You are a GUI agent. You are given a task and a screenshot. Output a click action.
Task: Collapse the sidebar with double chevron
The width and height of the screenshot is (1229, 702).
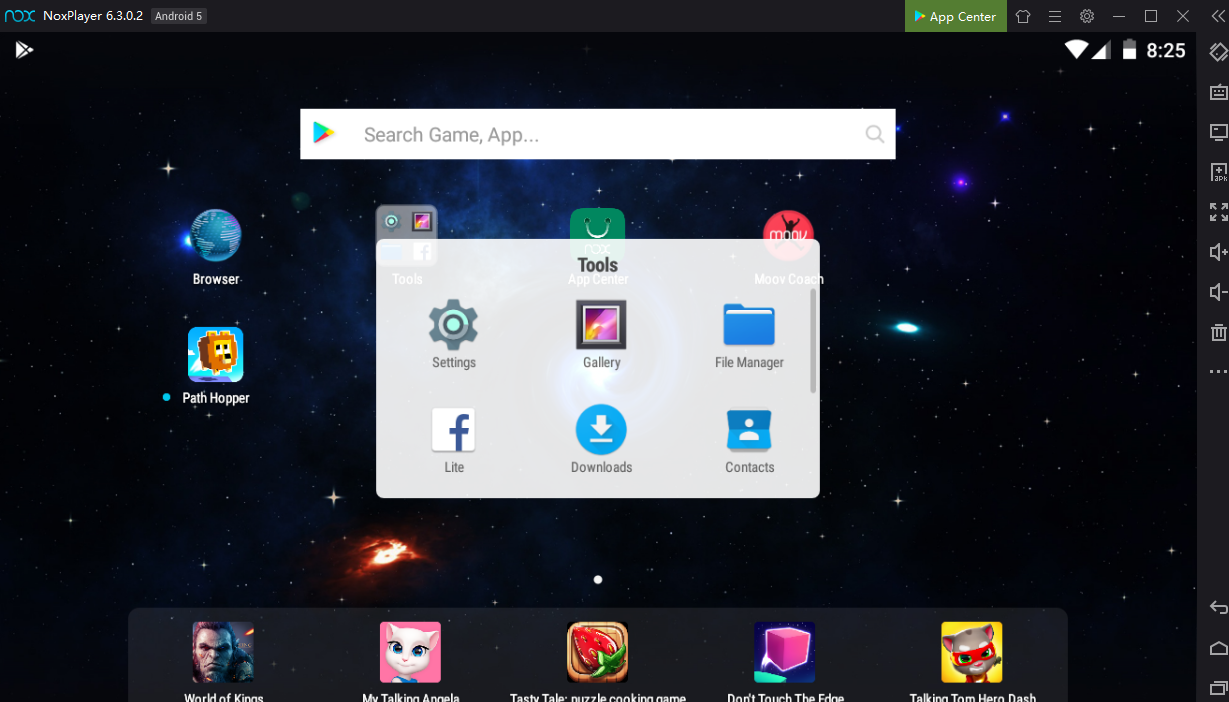pyautogui.click(x=1216, y=16)
